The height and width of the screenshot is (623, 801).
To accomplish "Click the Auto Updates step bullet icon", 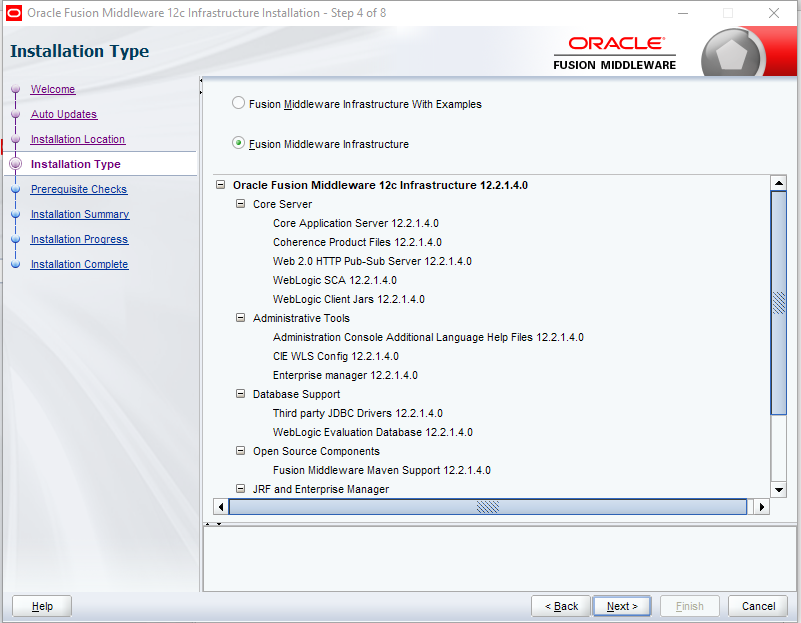I will tap(16, 114).
